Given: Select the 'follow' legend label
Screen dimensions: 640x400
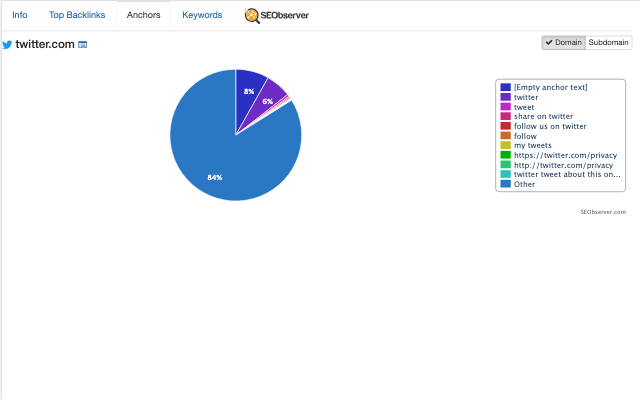Looking at the screenshot, I should click(525, 136).
